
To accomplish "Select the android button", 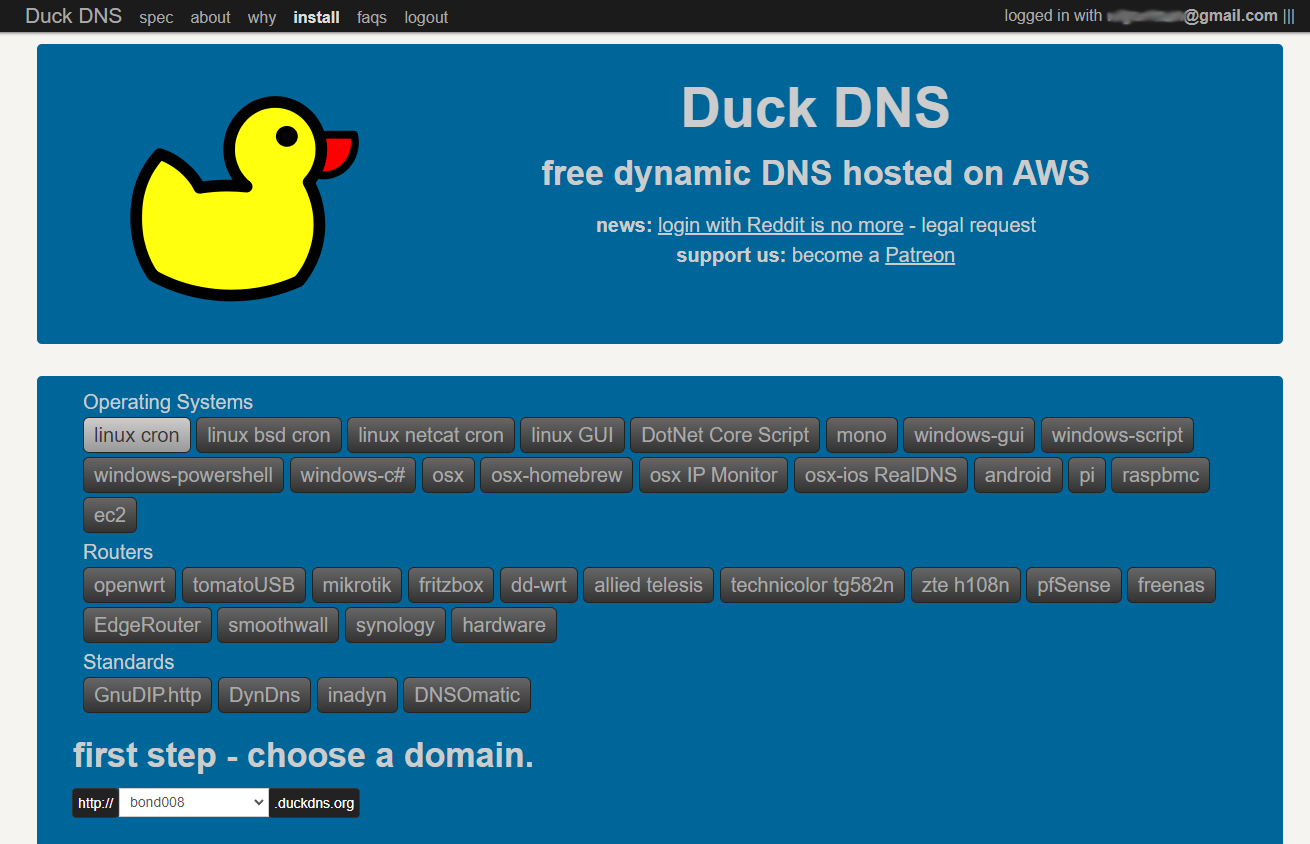I will [x=1018, y=475].
